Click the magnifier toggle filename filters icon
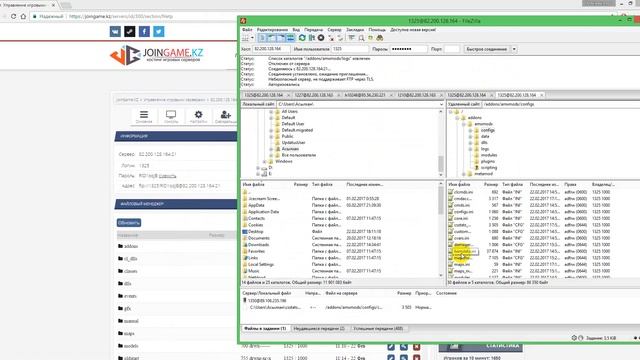This screenshot has height=360, width=640. point(361,38)
